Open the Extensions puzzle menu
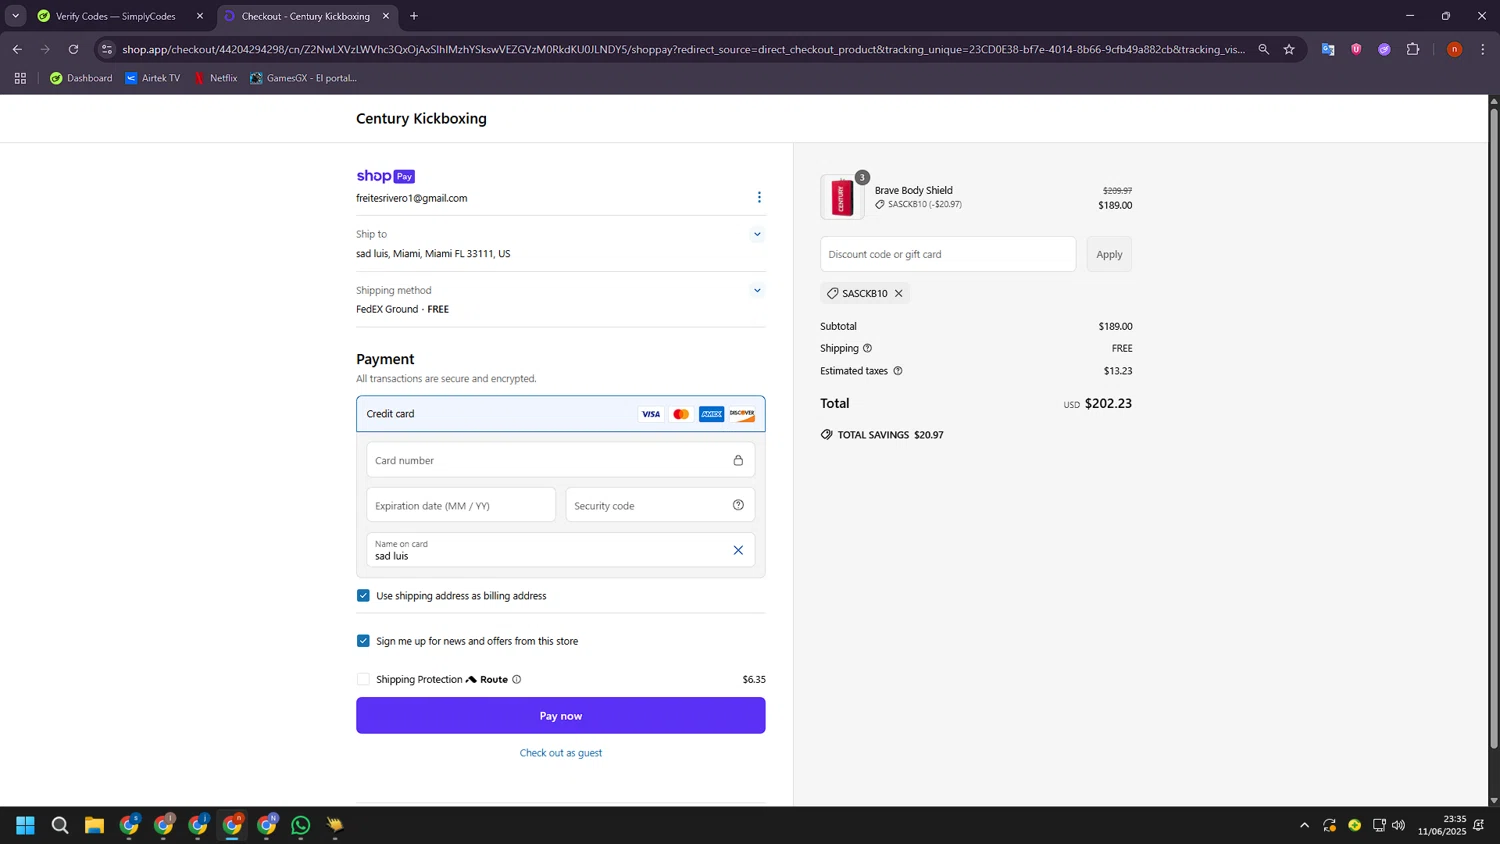This screenshot has width=1500, height=844. click(1413, 49)
